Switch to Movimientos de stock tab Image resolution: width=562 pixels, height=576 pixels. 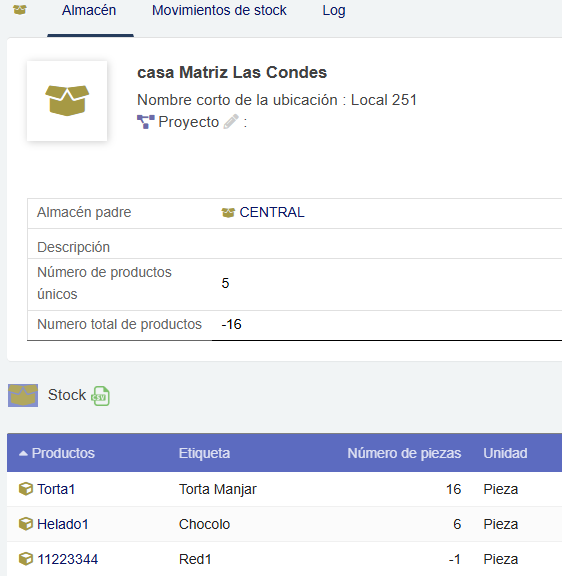tap(219, 10)
